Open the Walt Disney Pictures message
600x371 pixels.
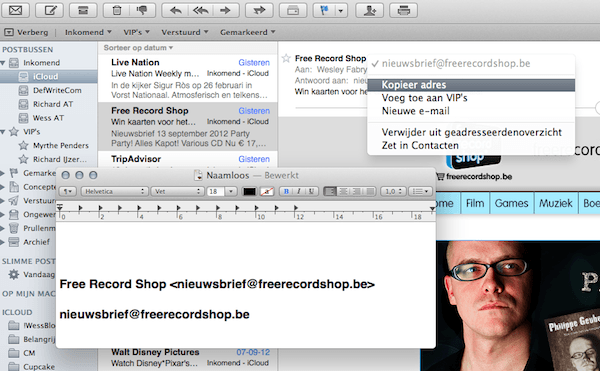188,358
